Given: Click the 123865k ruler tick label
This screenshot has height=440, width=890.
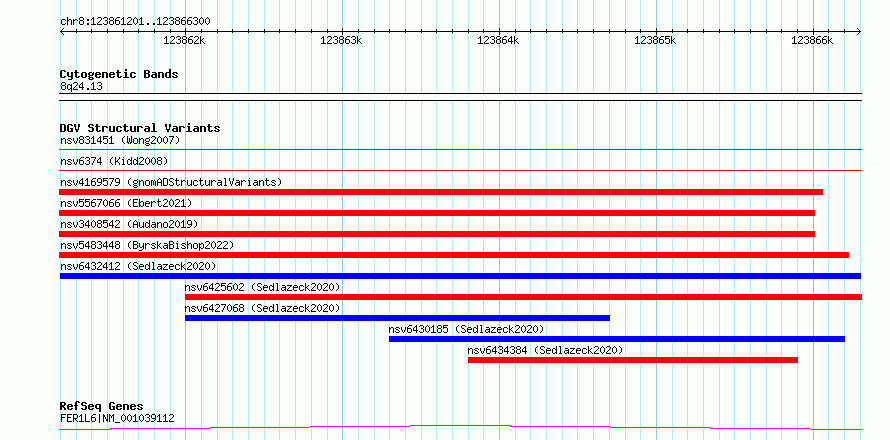Looking at the screenshot, I should click(x=655, y=40).
